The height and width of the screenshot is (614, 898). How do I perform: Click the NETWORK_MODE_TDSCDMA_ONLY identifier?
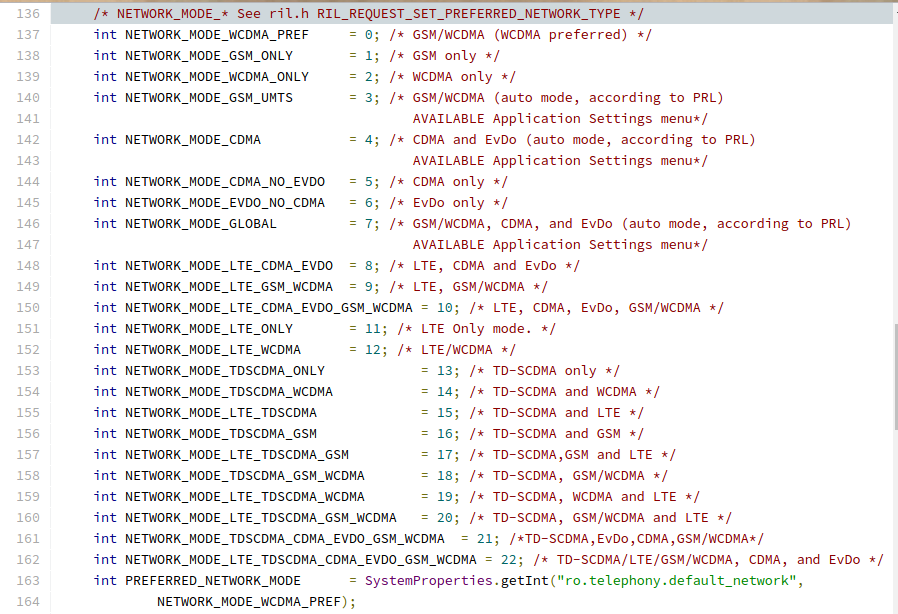click(x=224, y=371)
